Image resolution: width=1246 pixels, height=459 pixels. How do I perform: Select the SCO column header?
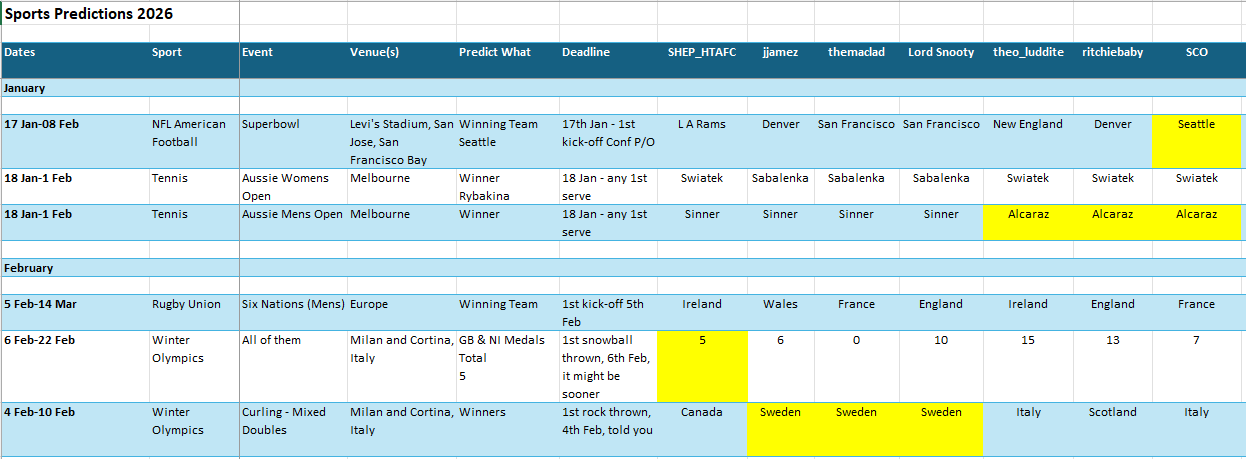tap(1196, 59)
